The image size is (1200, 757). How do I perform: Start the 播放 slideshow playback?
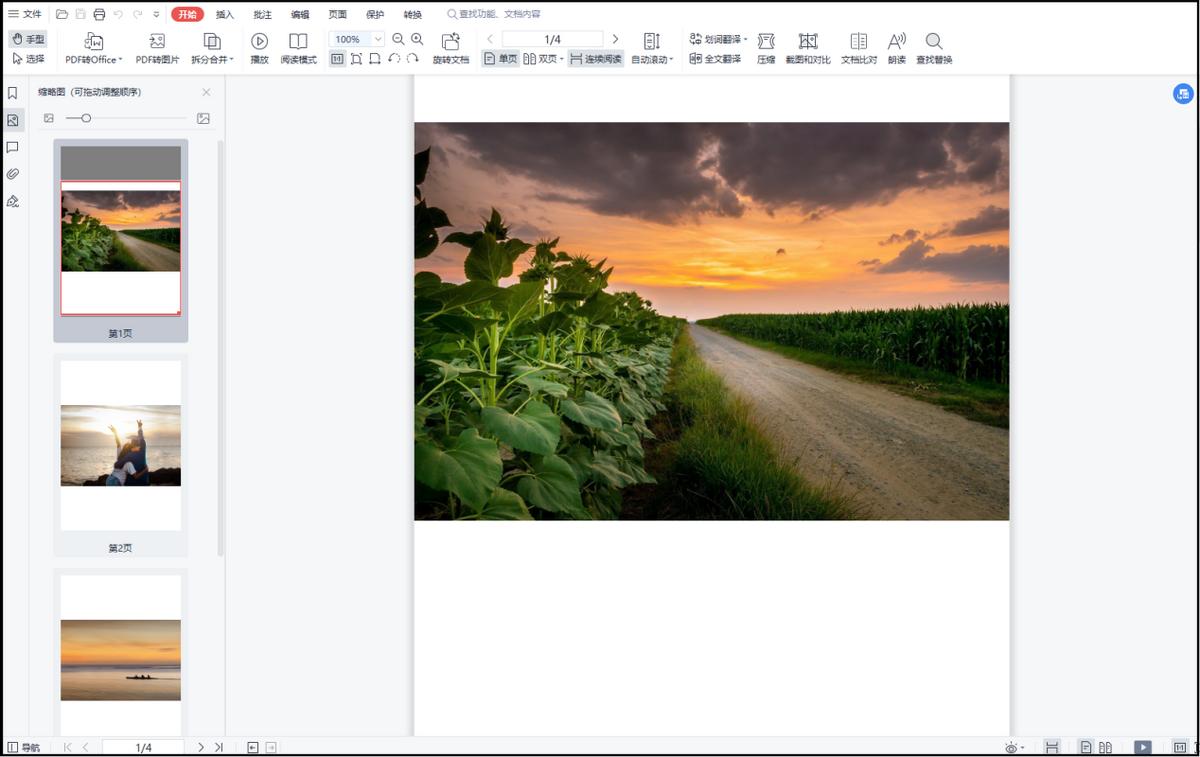[259, 48]
